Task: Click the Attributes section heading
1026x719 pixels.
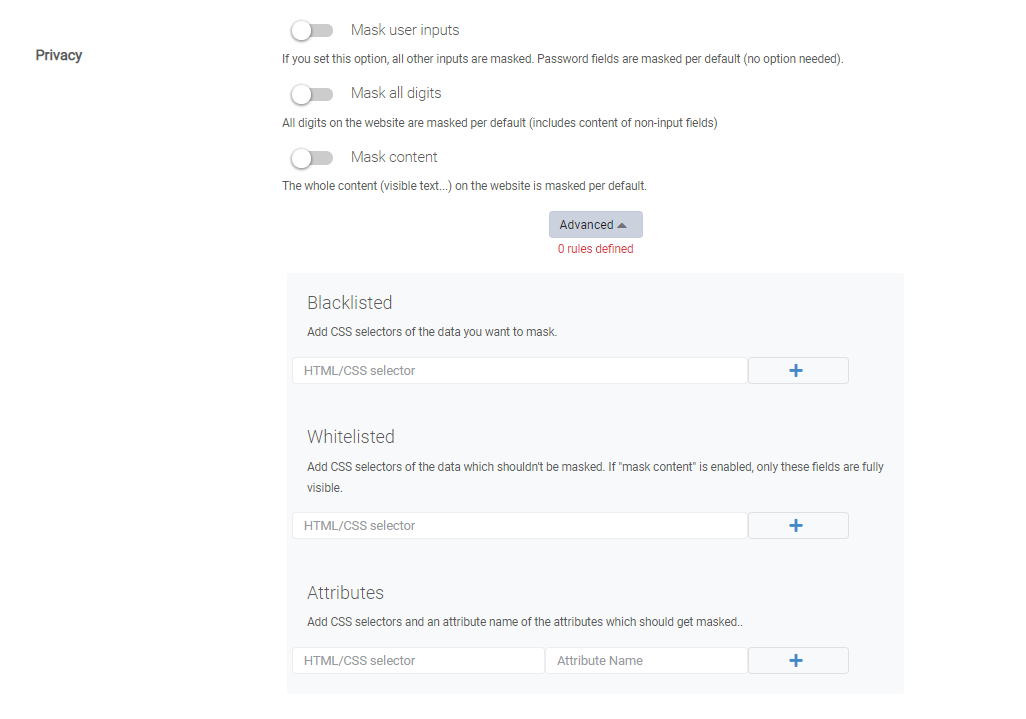Action: coord(345,593)
